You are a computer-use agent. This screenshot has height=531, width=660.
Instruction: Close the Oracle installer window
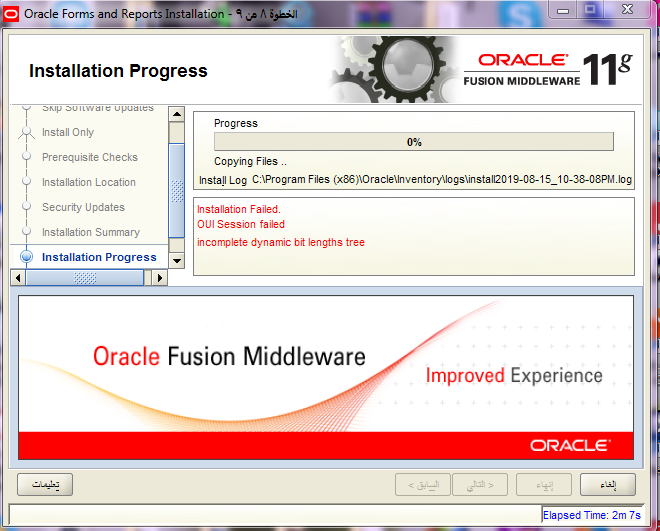(627, 10)
